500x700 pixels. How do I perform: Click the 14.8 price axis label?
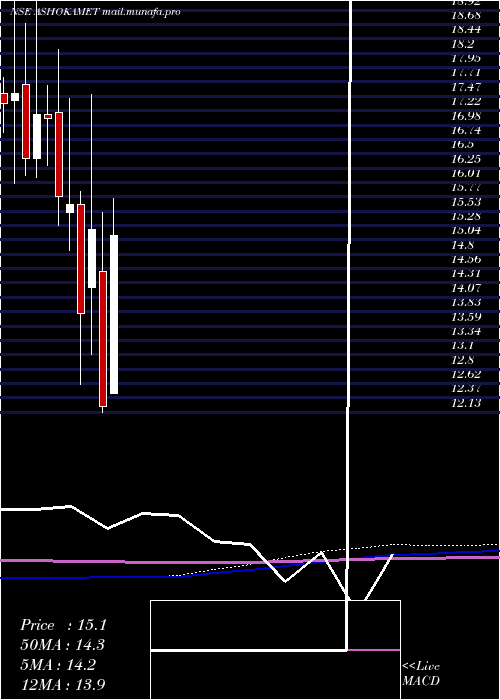pyautogui.click(x=463, y=245)
